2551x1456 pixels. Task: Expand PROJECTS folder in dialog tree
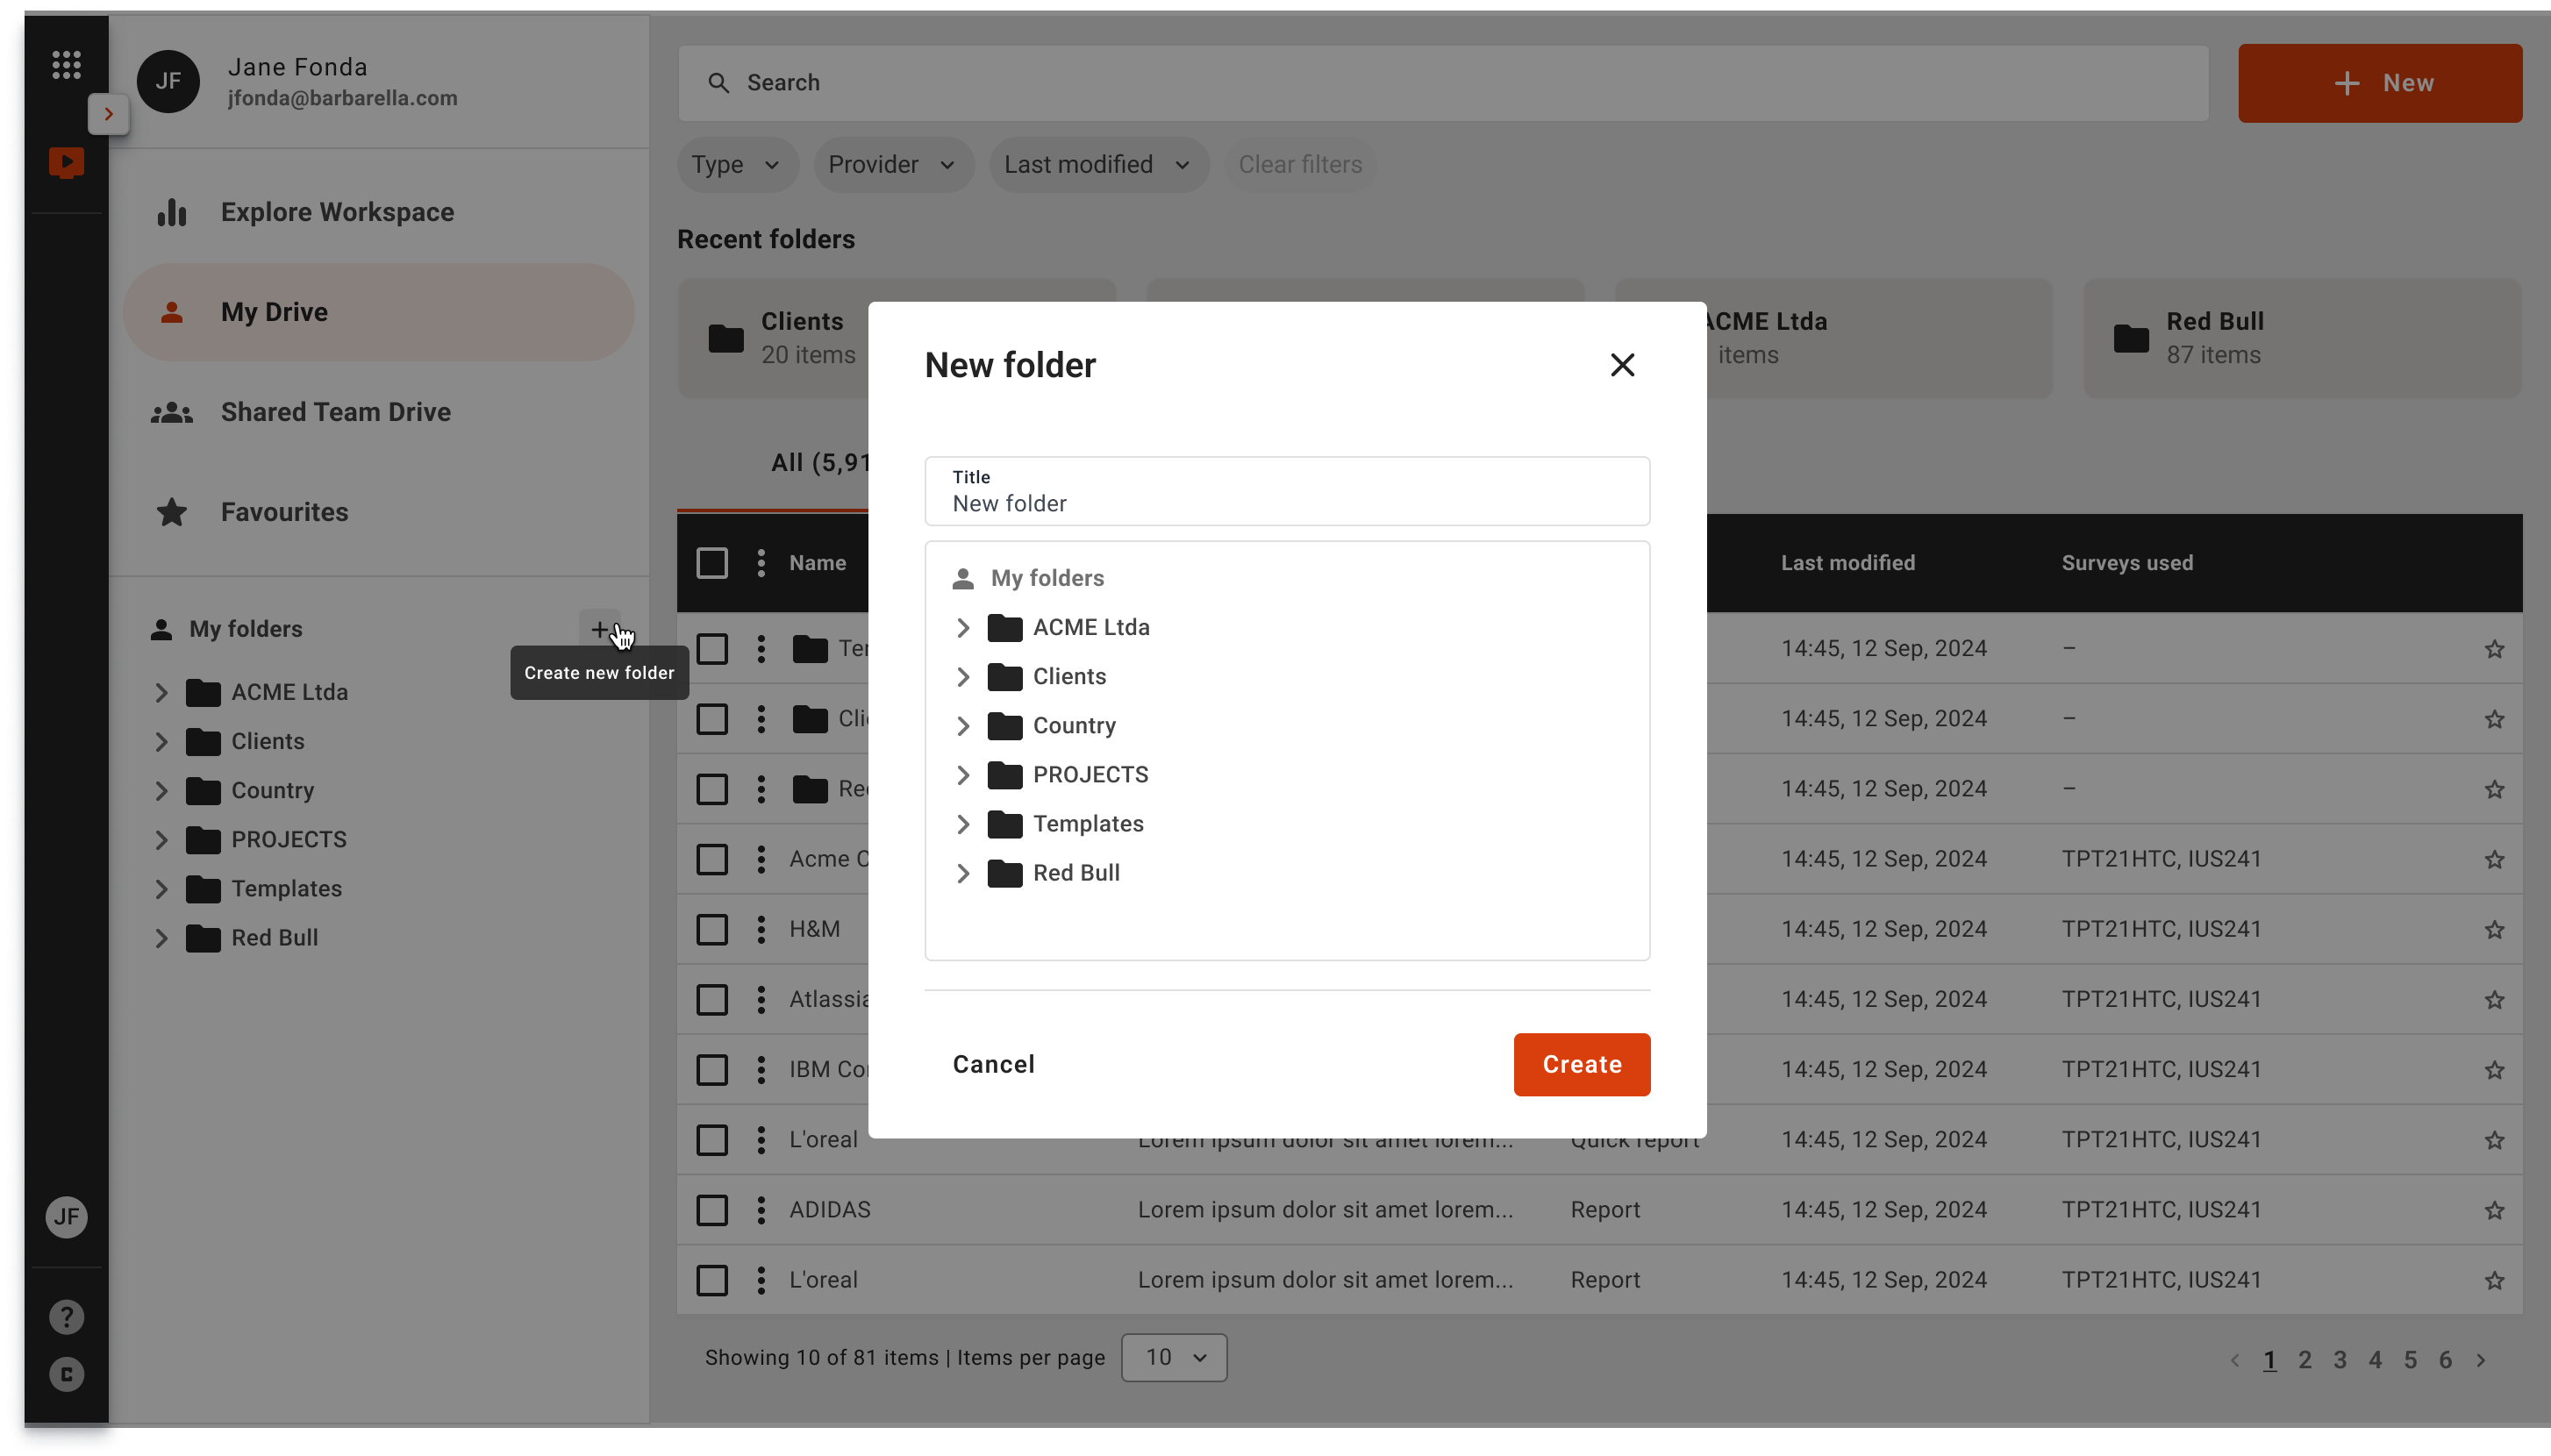pyautogui.click(x=962, y=775)
